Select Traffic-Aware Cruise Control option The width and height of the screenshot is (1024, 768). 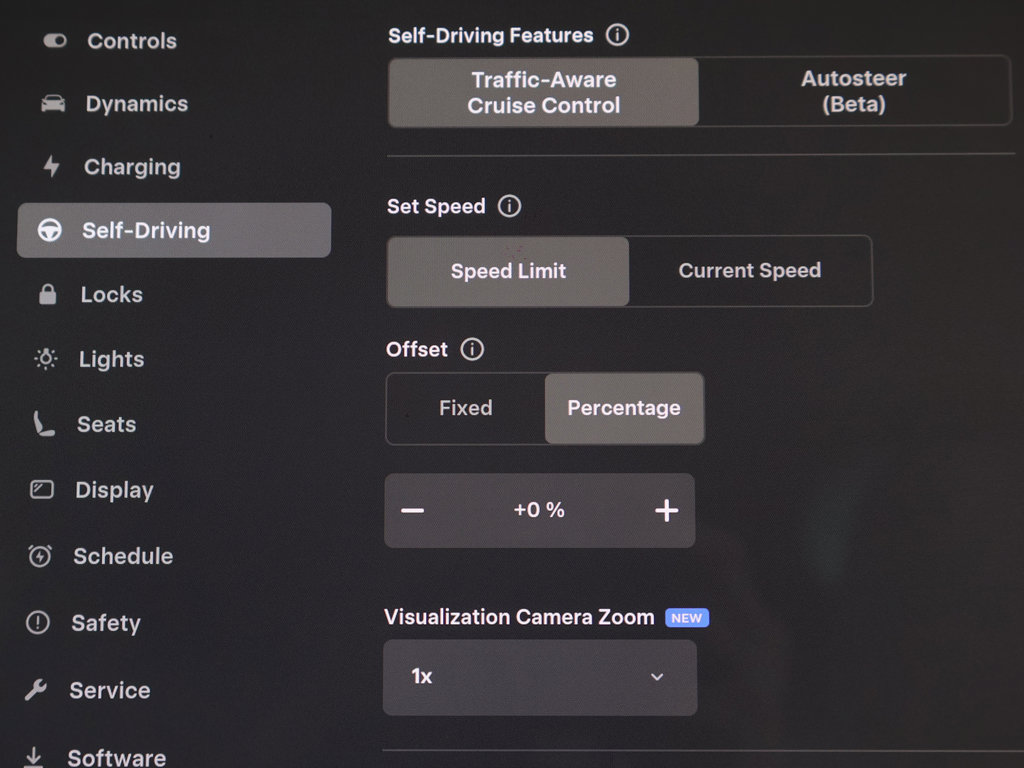[x=543, y=92]
